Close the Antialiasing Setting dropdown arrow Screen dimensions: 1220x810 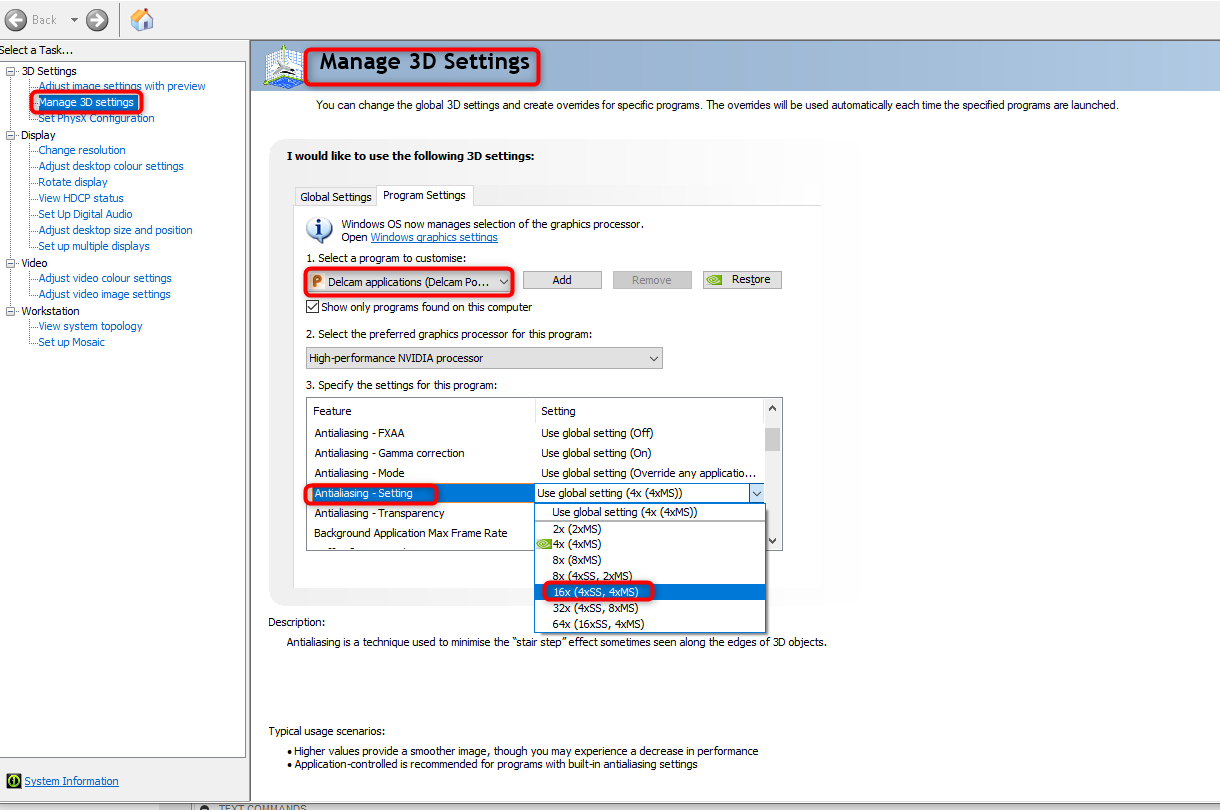click(757, 493)
